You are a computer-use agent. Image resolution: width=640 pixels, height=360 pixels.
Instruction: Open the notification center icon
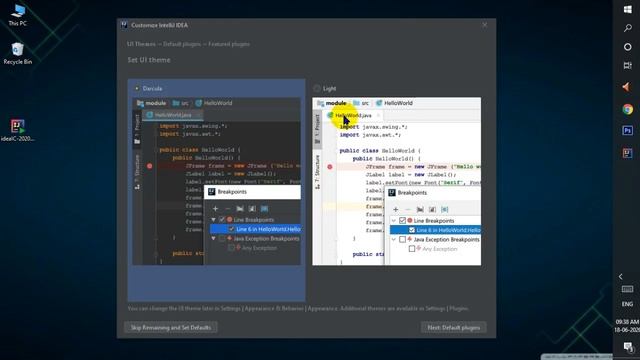(628, 347)
